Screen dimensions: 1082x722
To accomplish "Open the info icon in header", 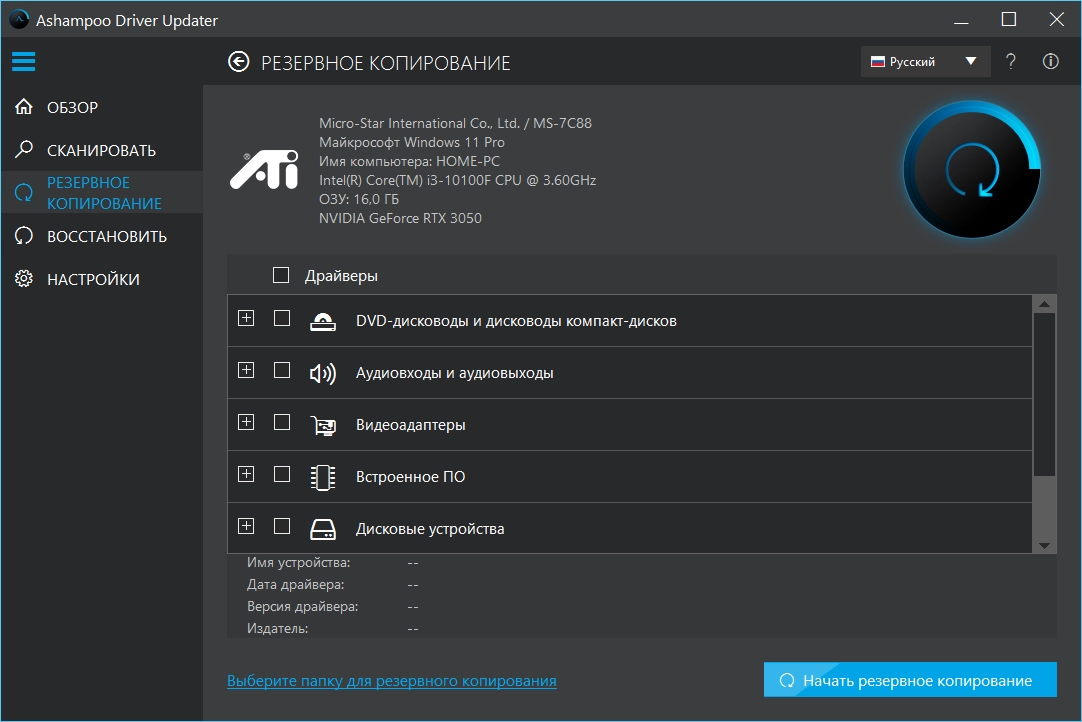I will [x=1050, y=62].
